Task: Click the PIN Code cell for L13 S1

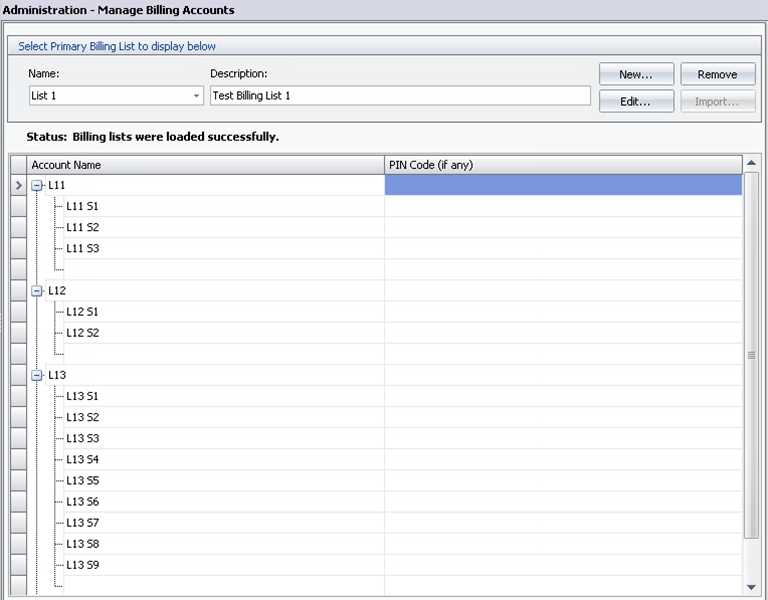Action: coord(563,396)
